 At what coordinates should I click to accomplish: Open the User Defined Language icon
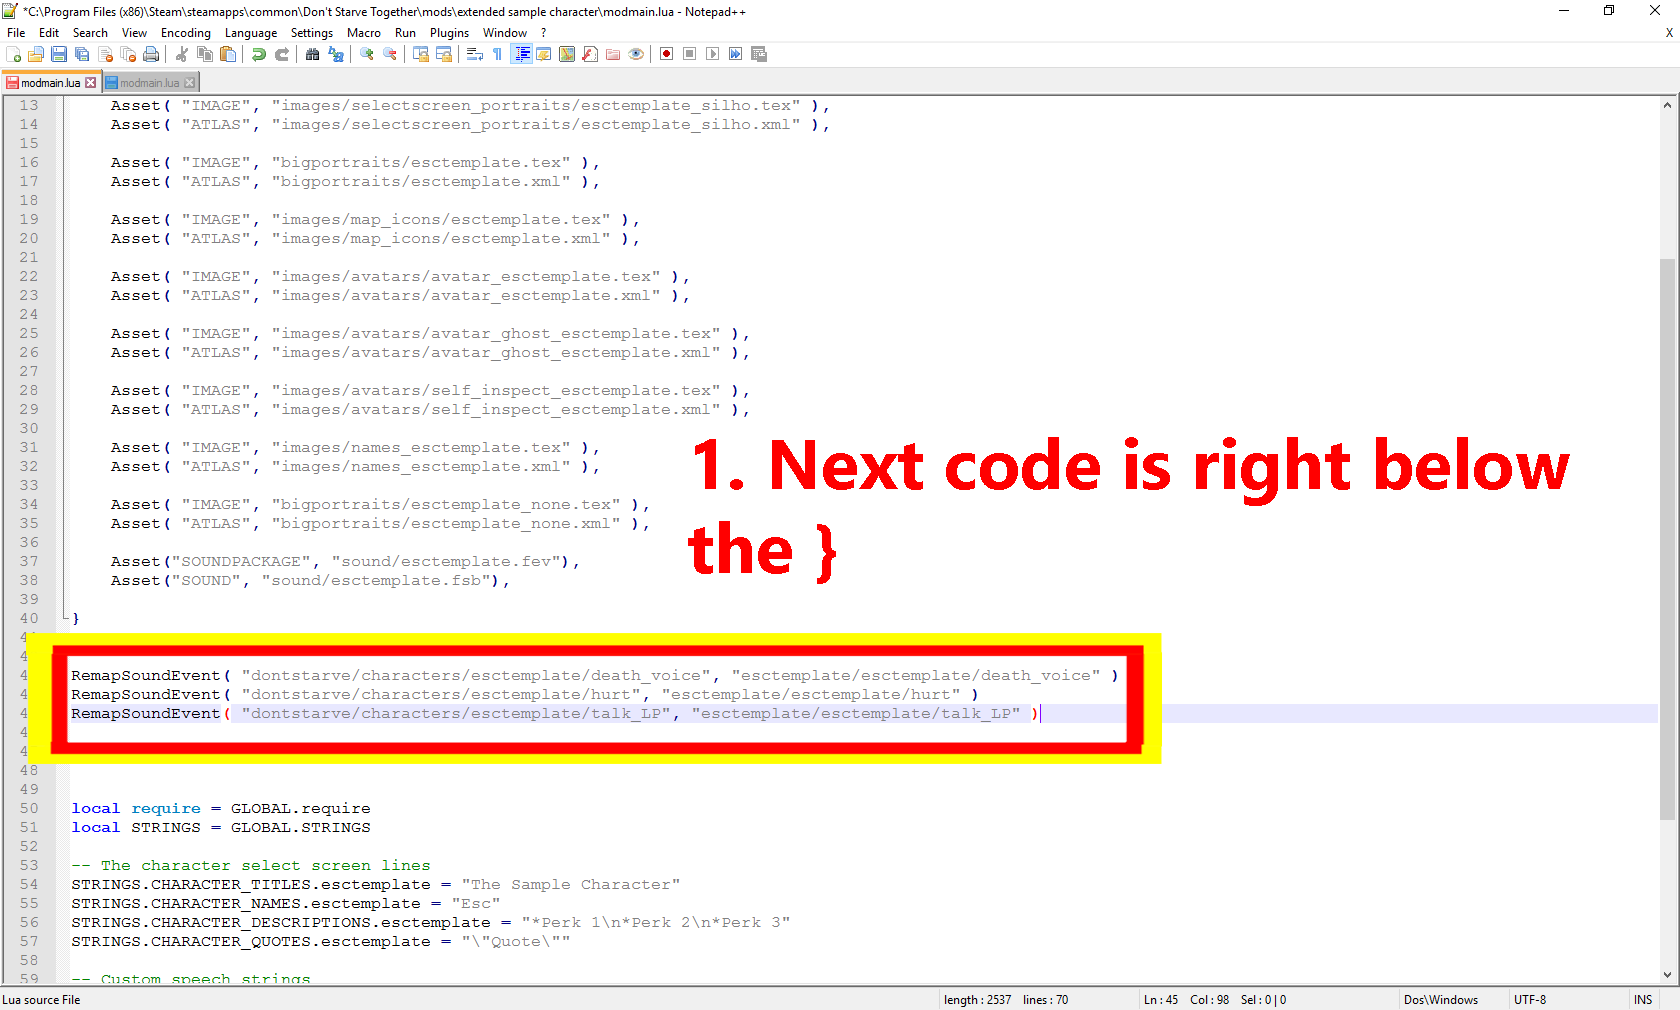(x=544, y=54)
